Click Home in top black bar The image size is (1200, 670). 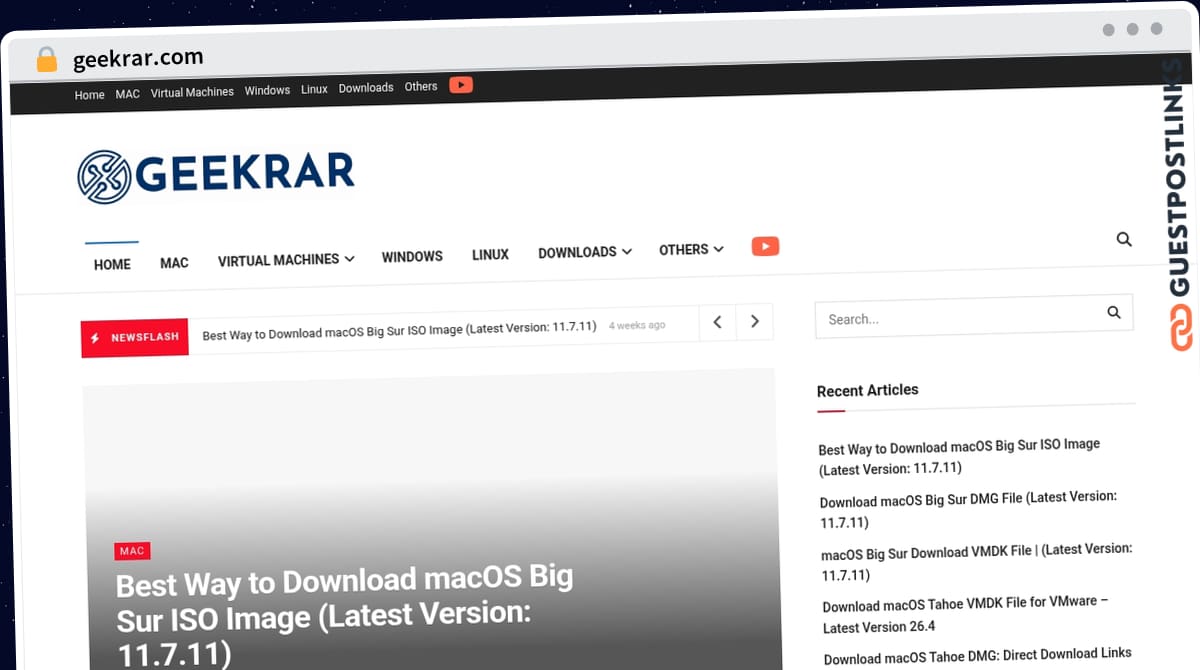[89, 95]
